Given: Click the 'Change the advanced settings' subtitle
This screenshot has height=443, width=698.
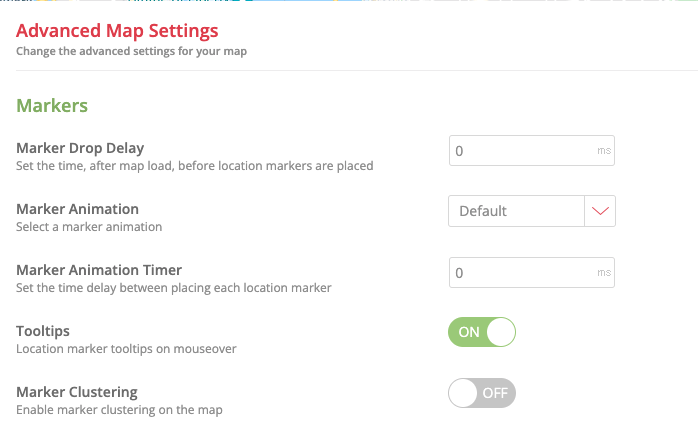Looking at the screenshot, I should click(131, 51).
